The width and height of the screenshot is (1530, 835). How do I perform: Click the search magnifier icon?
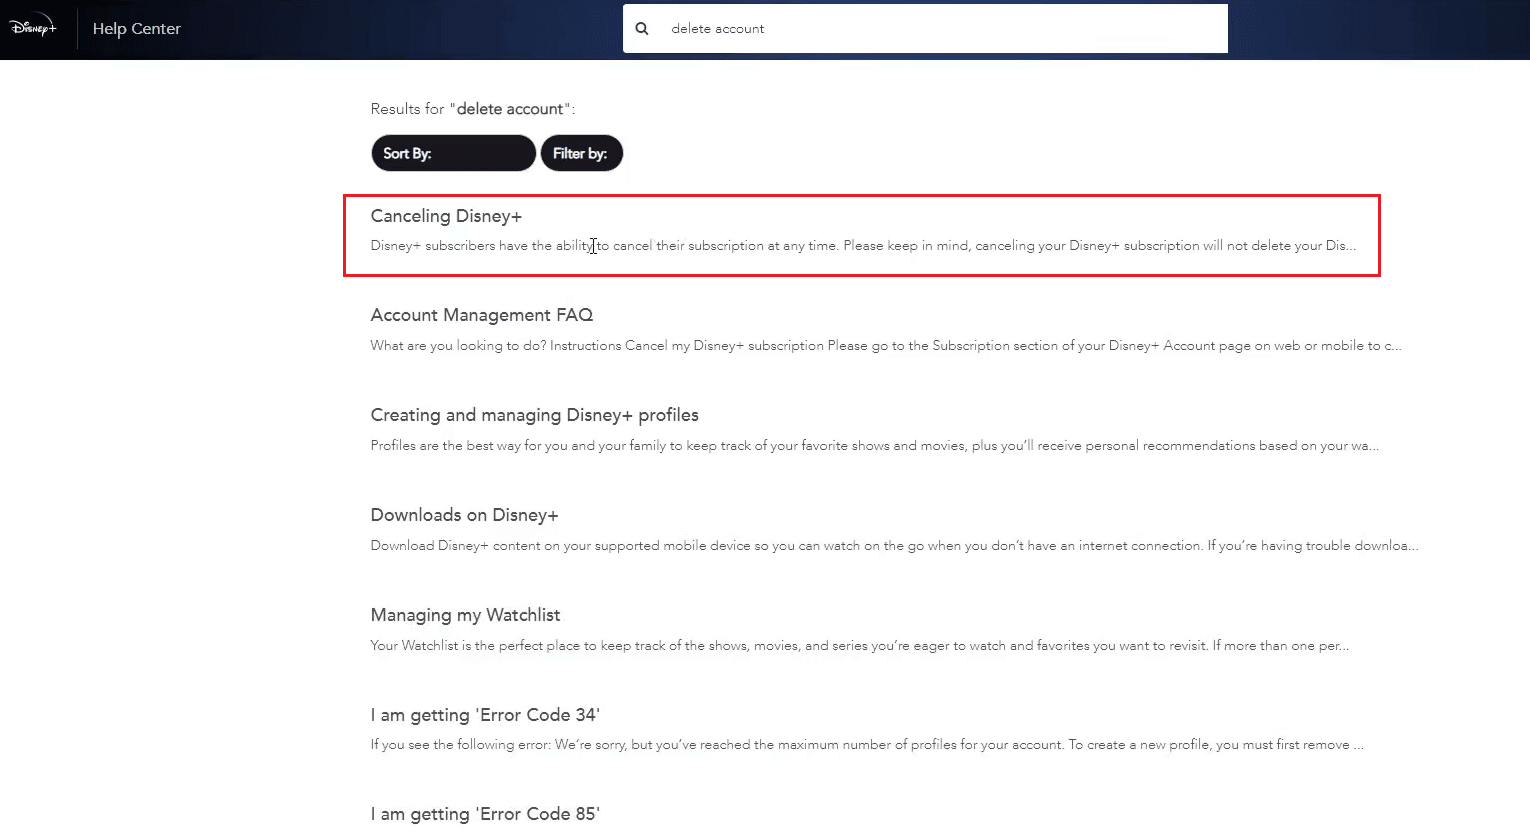[642, 29]
